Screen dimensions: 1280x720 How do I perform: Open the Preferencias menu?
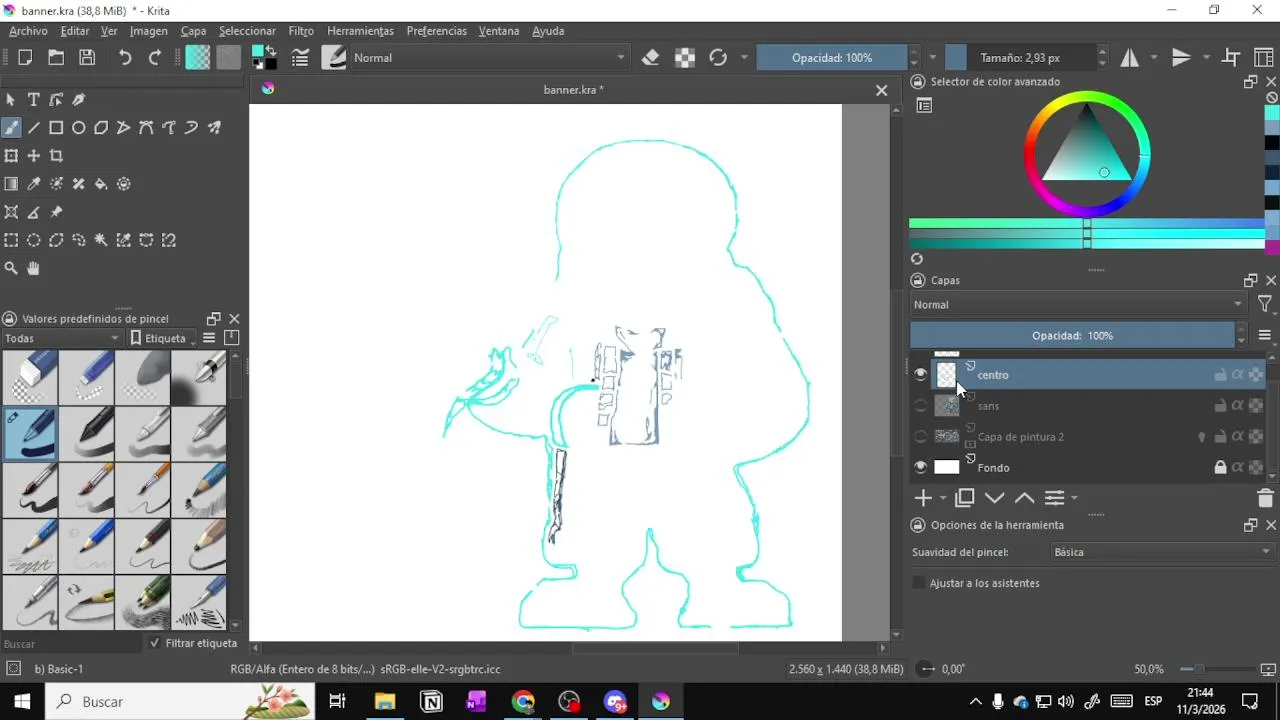click(x=436, y=31)
